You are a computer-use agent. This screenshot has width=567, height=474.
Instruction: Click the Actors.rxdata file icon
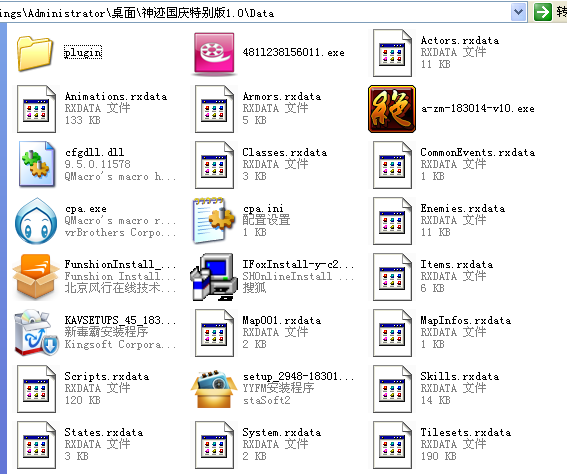coord(392,53)
